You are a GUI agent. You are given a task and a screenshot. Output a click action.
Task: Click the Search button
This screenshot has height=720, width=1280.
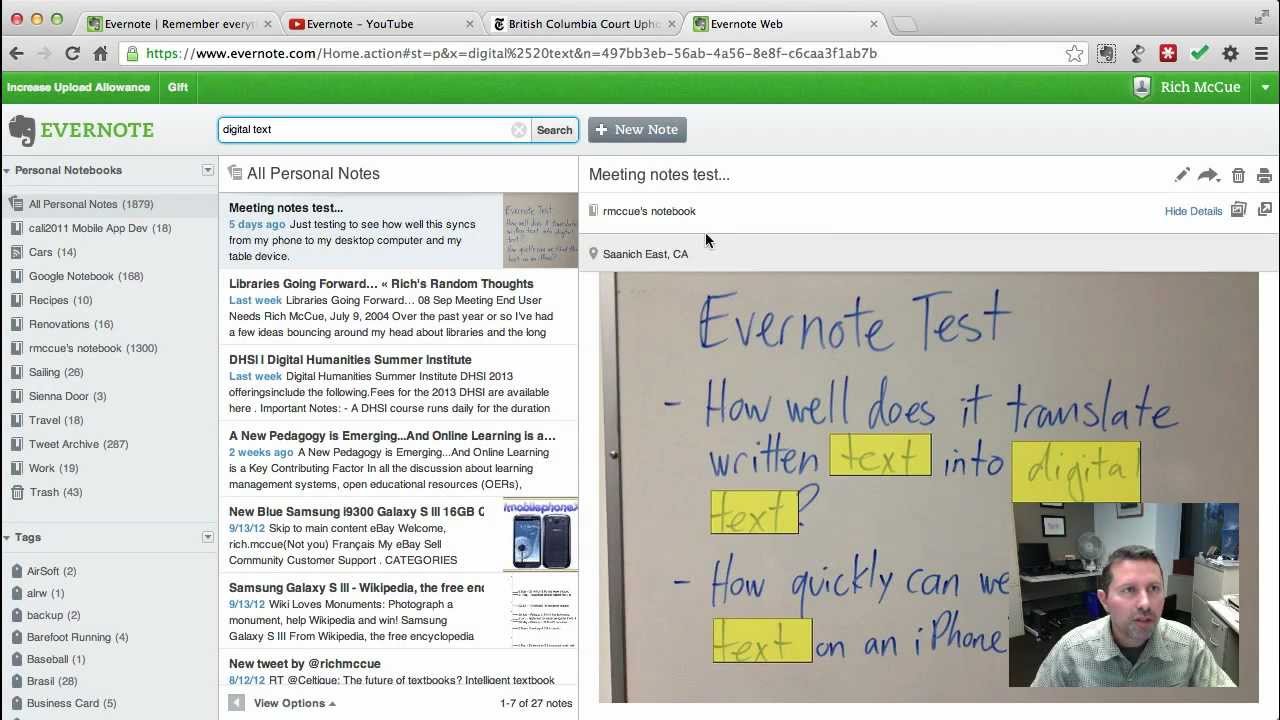(x=554, y=130)
